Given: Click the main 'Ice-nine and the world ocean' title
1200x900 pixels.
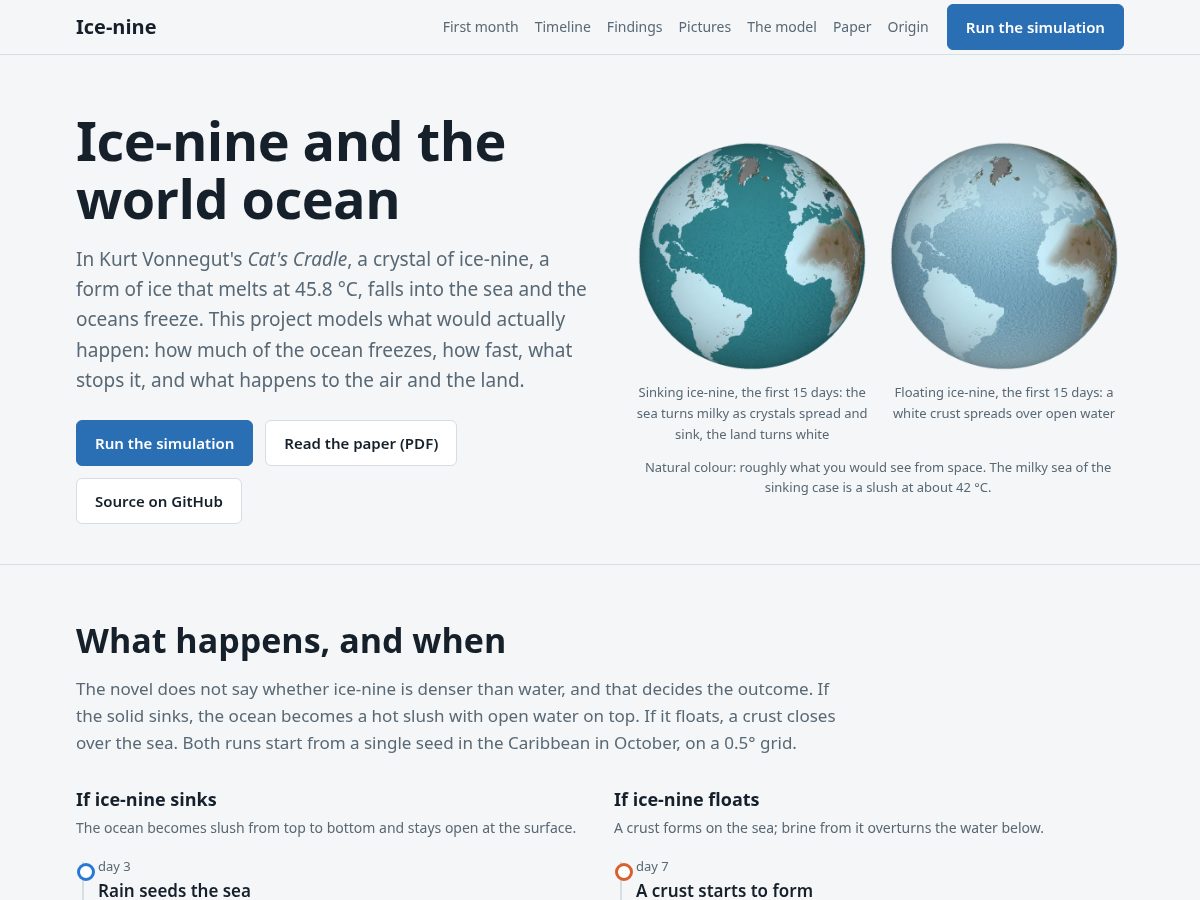Looking at the screenshot, I should [291, 170].
